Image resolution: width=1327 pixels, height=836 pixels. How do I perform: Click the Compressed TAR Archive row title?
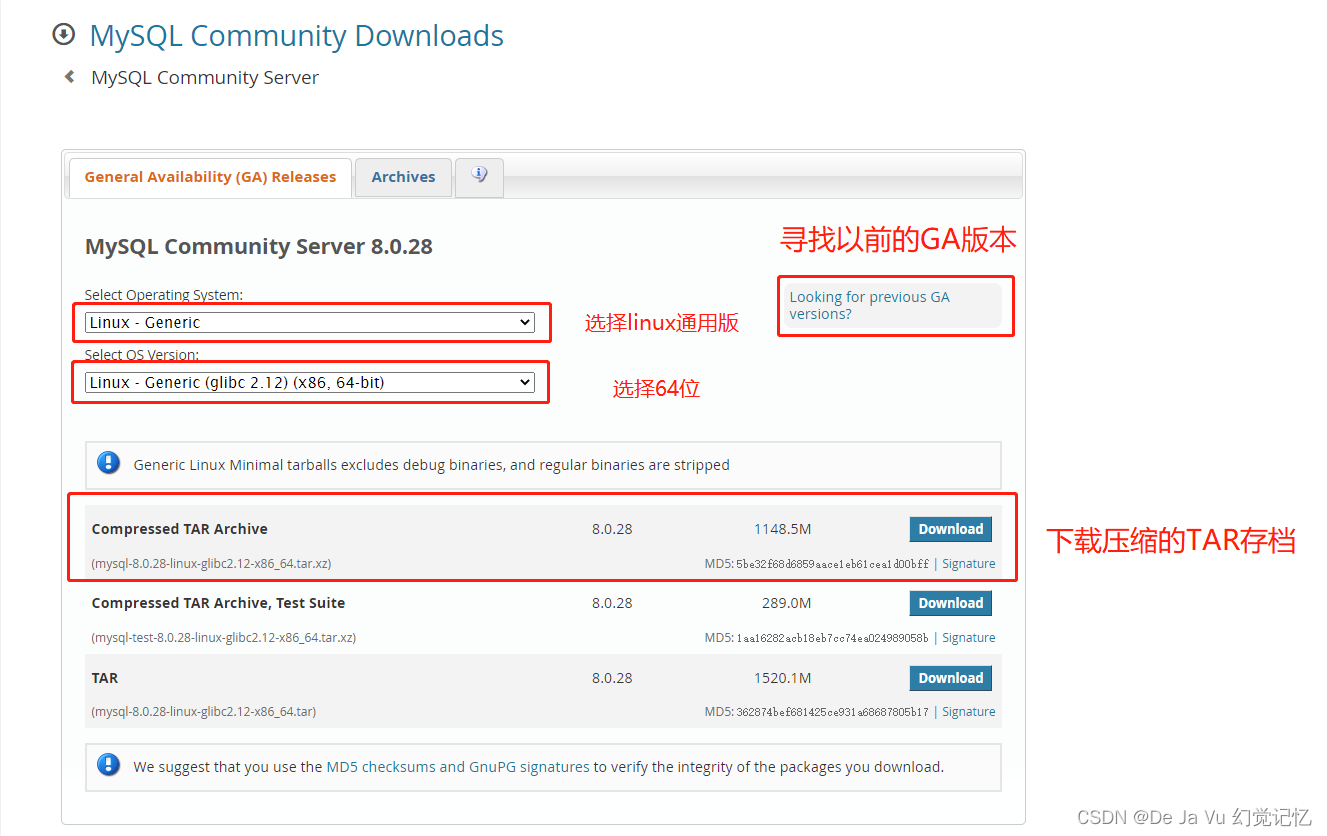click(180, 529)
